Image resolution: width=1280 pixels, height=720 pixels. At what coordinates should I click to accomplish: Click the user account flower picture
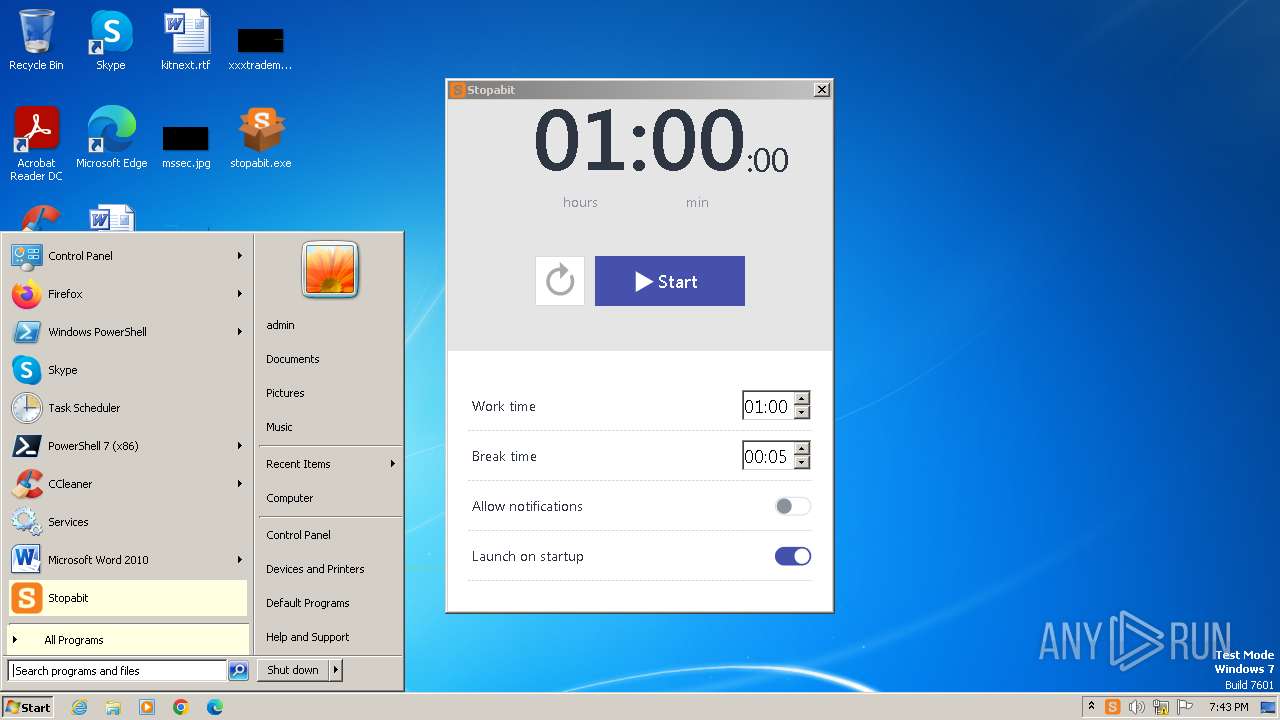pos(330,270)
